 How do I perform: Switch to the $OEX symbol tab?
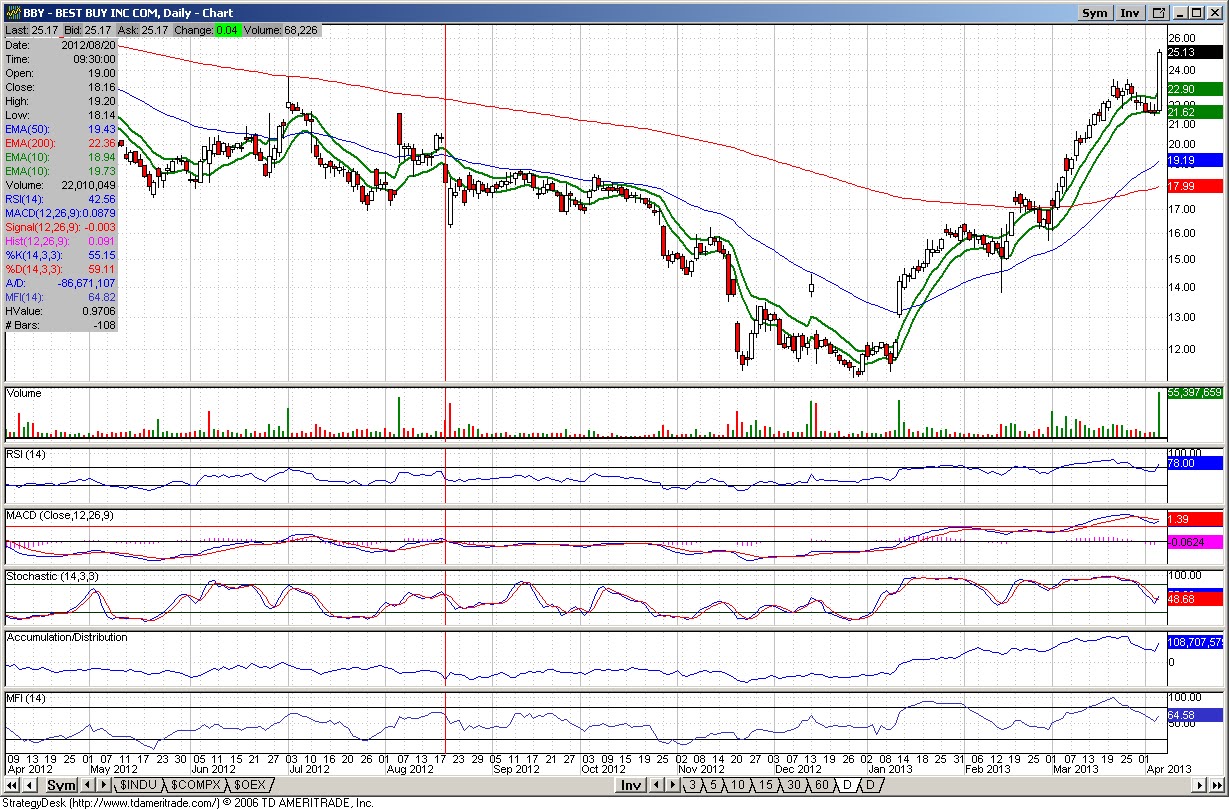(250, 786)
